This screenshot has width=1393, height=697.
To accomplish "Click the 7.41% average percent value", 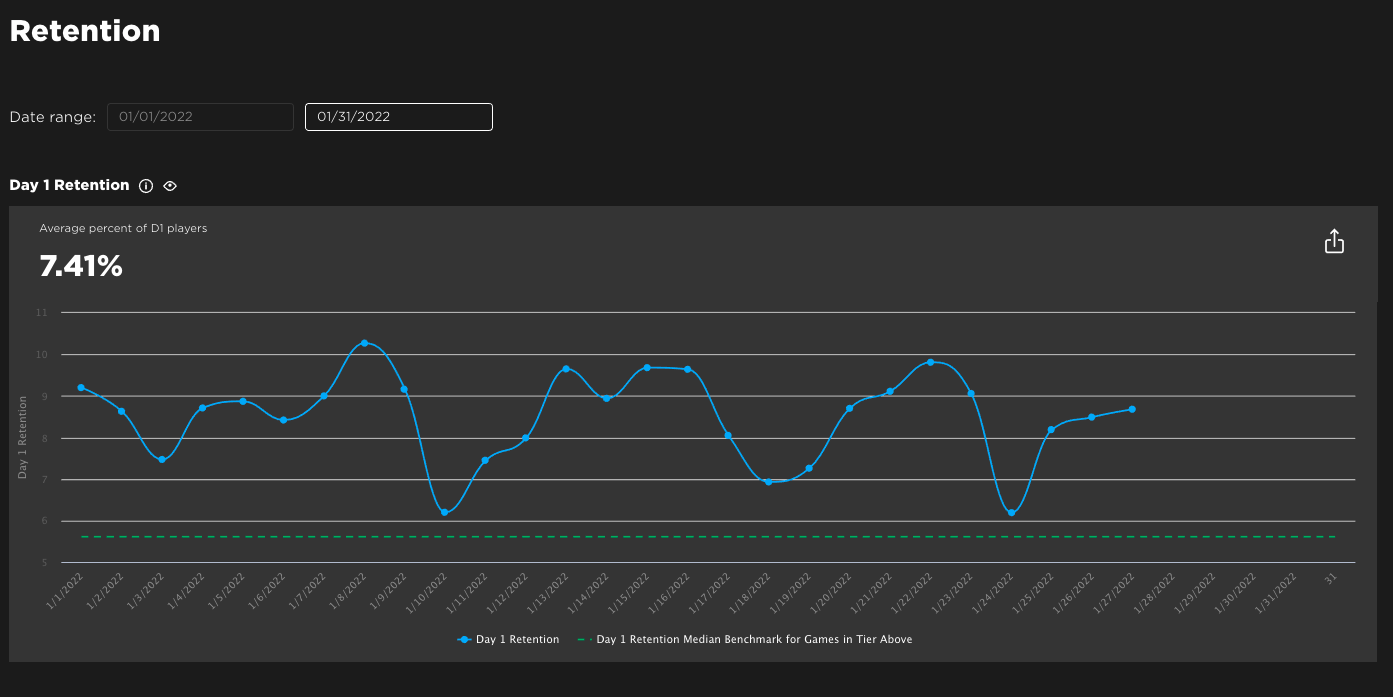I will [x=81, y=266].
